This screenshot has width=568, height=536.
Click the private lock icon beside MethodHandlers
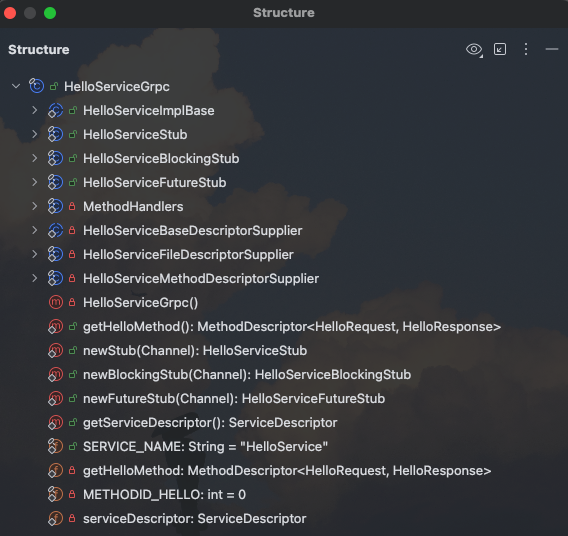tap(72, 206)
